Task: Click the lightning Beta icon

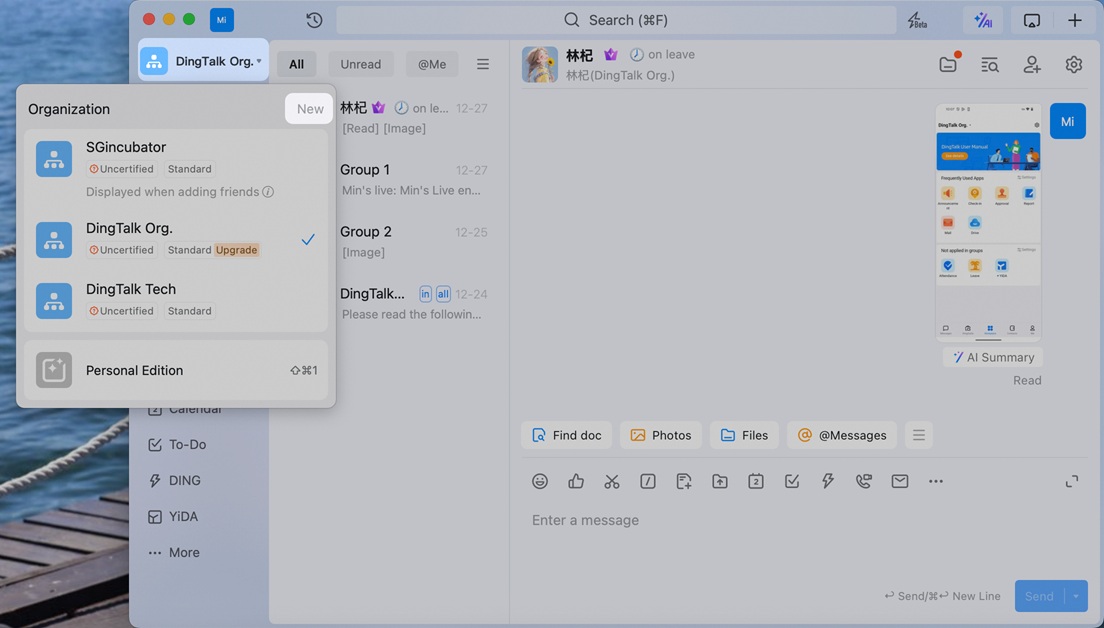Action: (x=917, y=20)
